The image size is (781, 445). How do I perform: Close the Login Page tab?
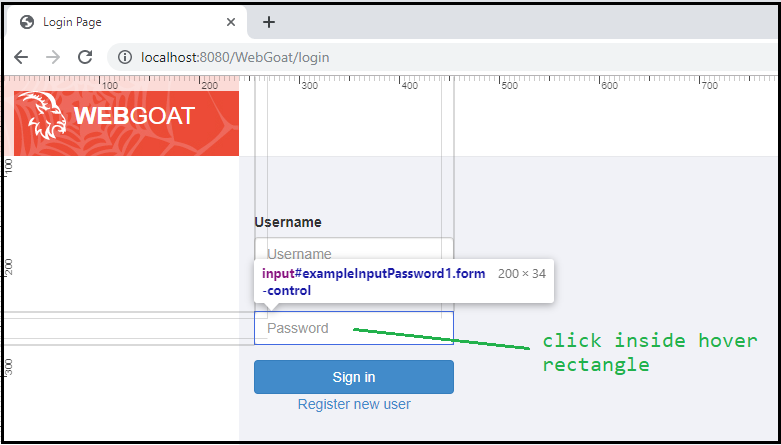point(231,22)
